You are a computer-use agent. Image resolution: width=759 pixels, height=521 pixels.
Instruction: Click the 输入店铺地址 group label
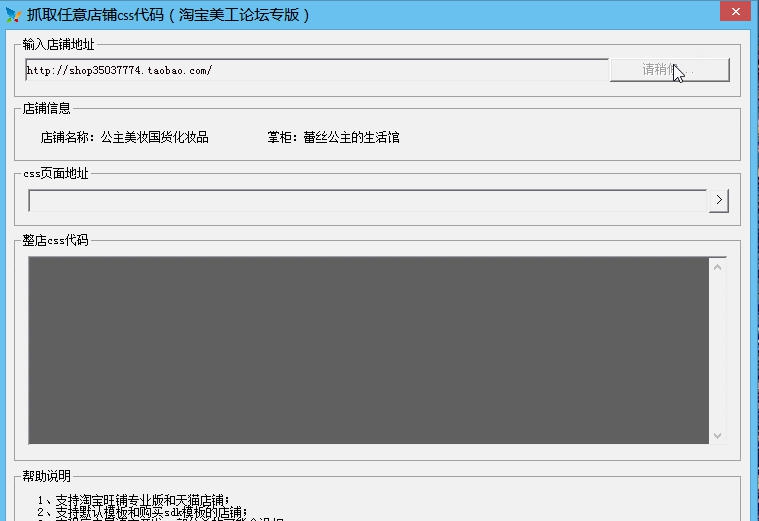(x=59, y=45)
